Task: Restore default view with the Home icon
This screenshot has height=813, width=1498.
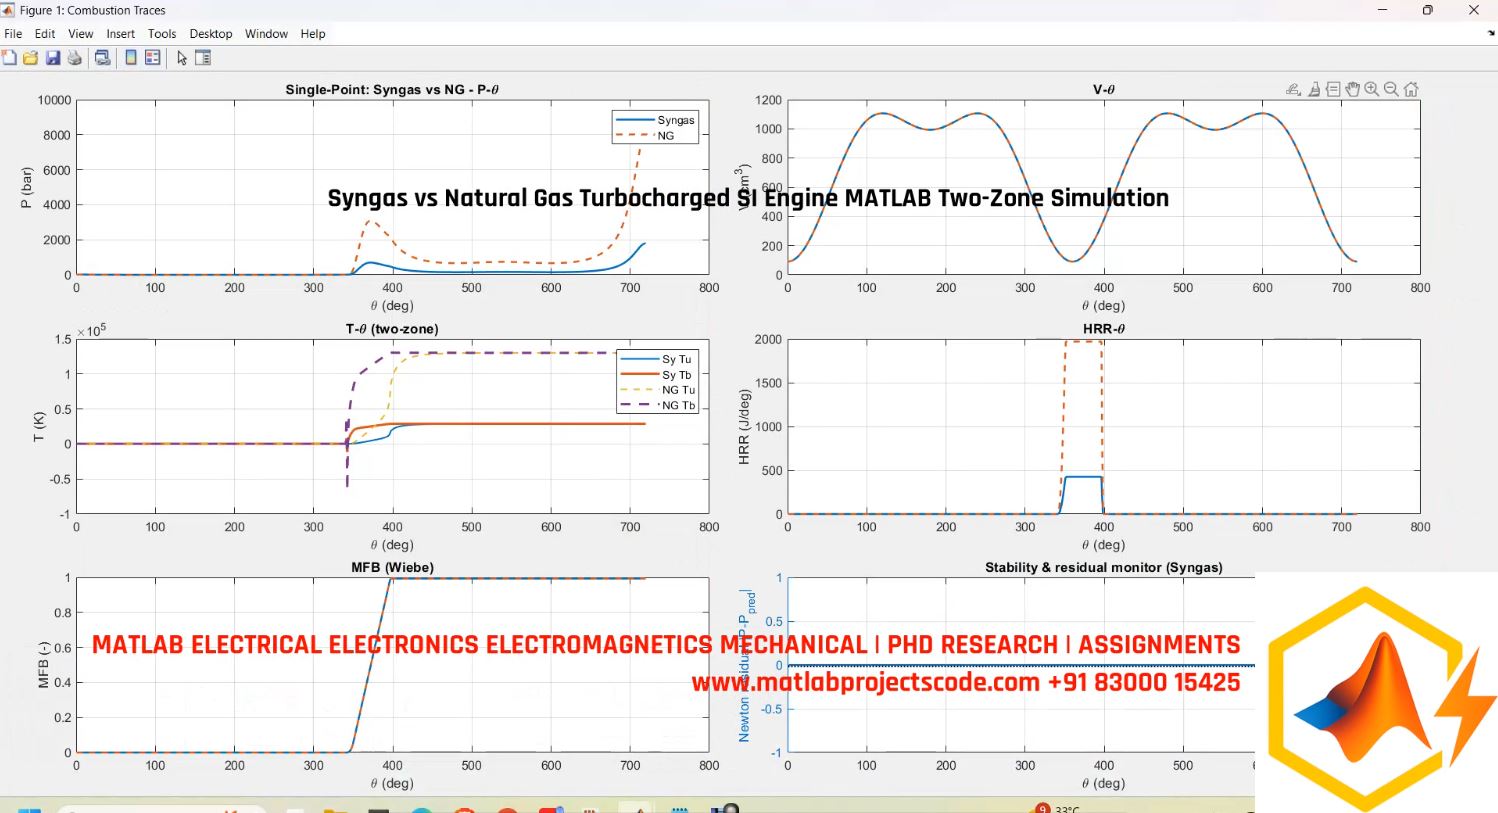Action: [x=1411, y=89]
